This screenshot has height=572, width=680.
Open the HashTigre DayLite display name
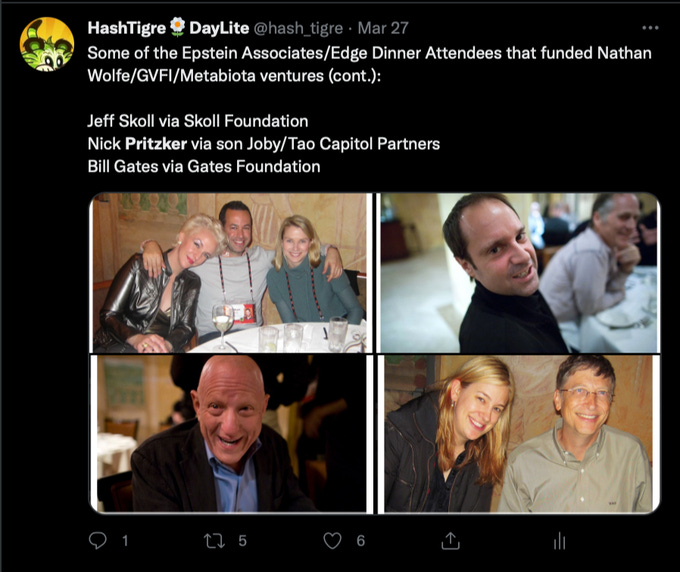click(x=168, y=28)
